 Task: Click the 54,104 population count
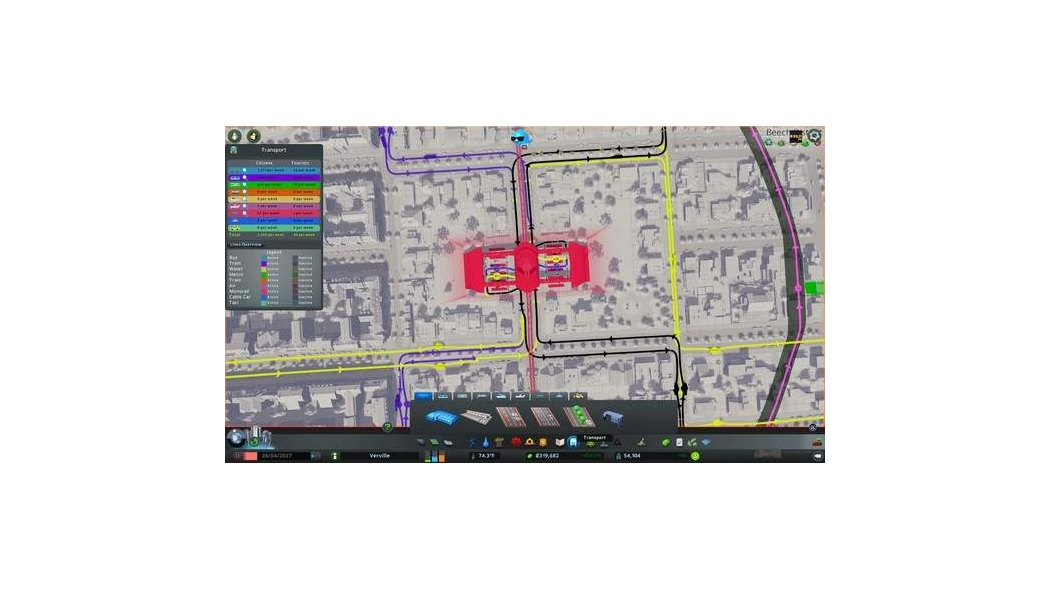[631, 455]
